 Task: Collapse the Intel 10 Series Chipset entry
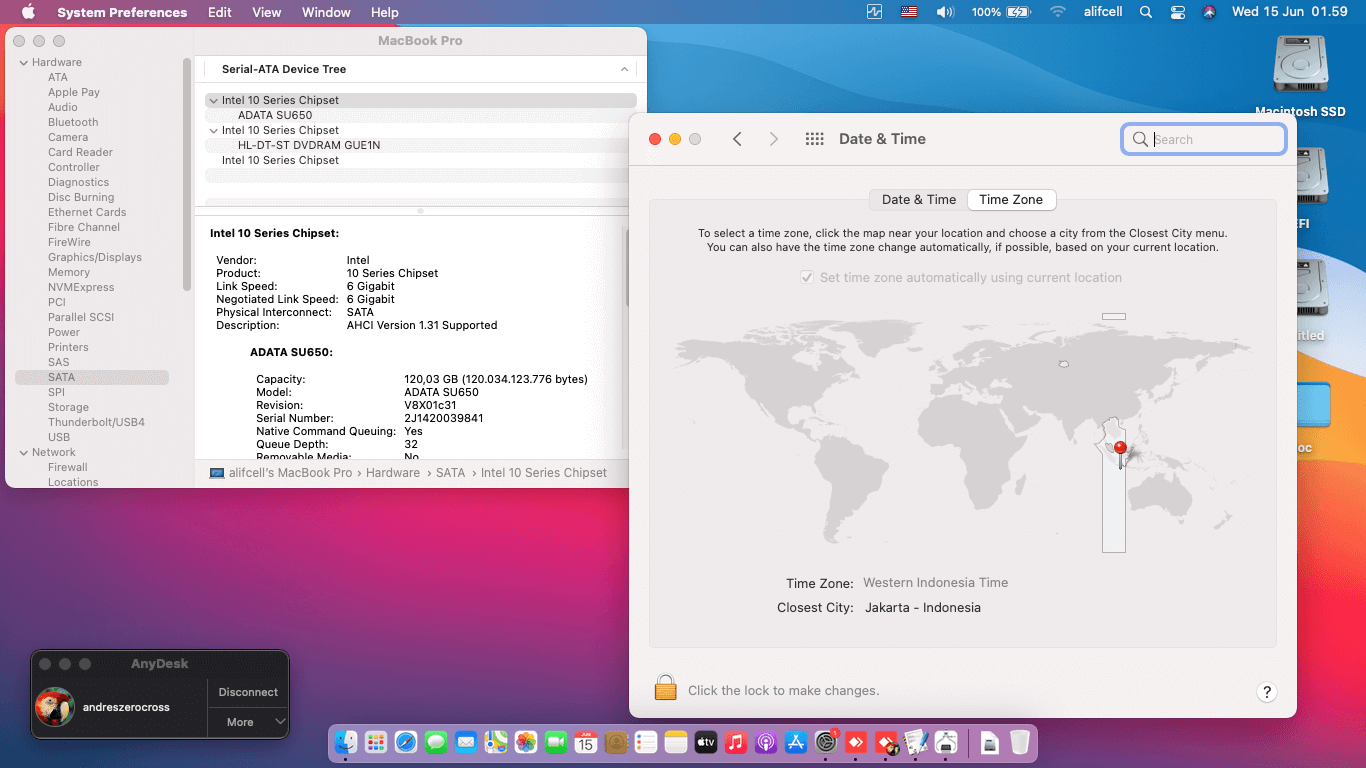click(x=213, y=100)
